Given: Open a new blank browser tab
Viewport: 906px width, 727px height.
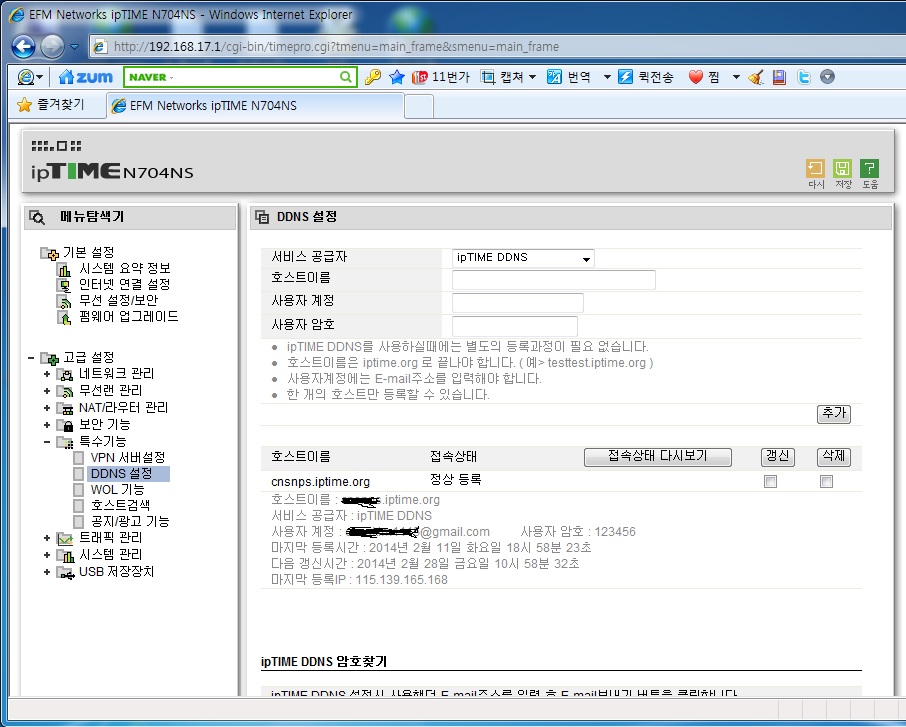Looking at the screenshot, I should (x=419, y=107).
